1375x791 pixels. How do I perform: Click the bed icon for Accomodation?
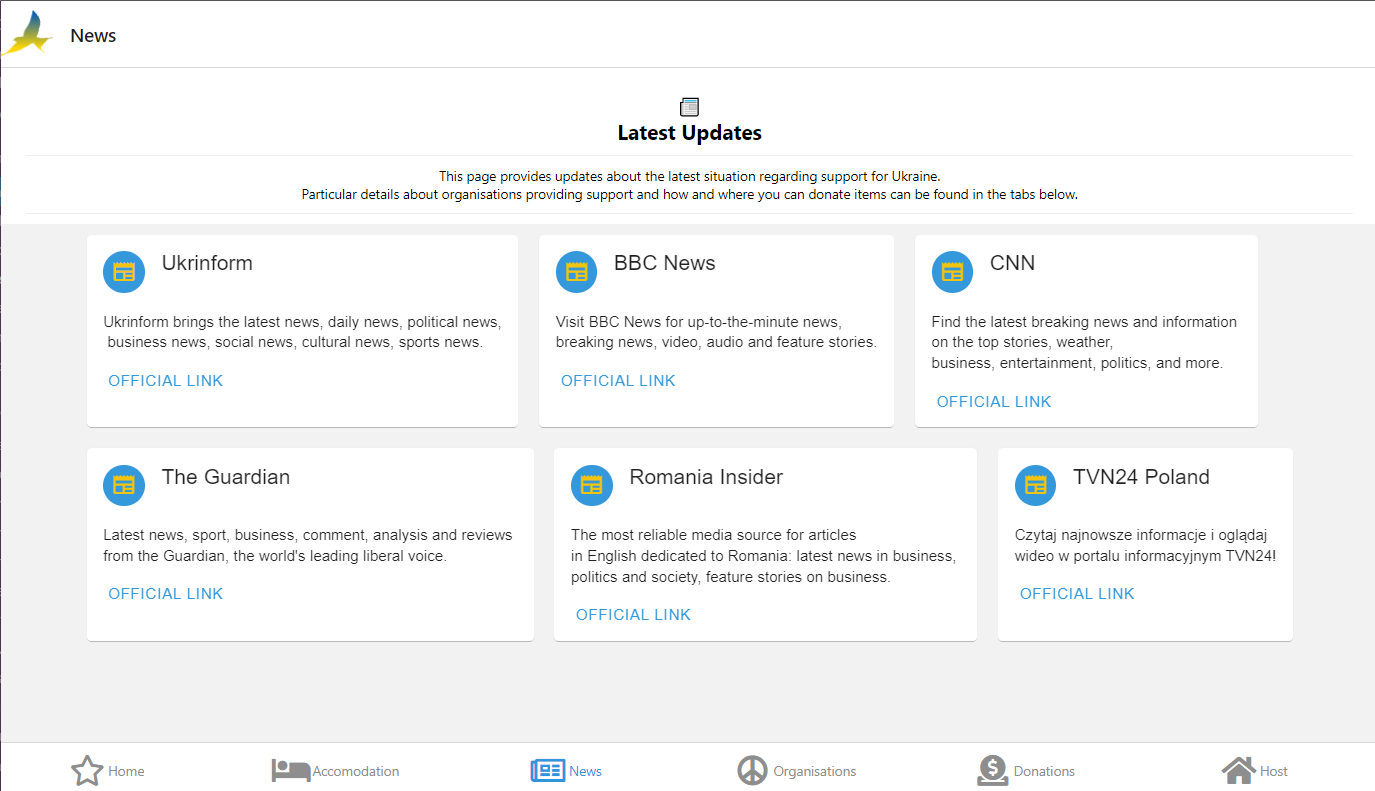[291, 771]
